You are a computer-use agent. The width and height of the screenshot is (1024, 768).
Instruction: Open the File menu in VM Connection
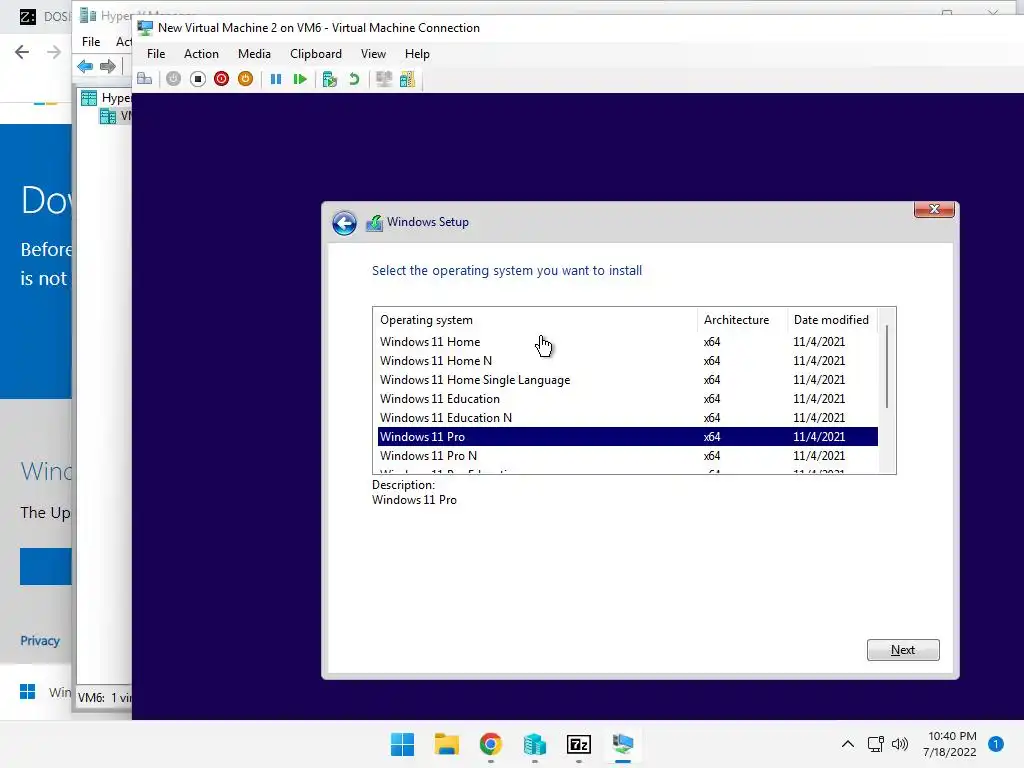point(156,54)
